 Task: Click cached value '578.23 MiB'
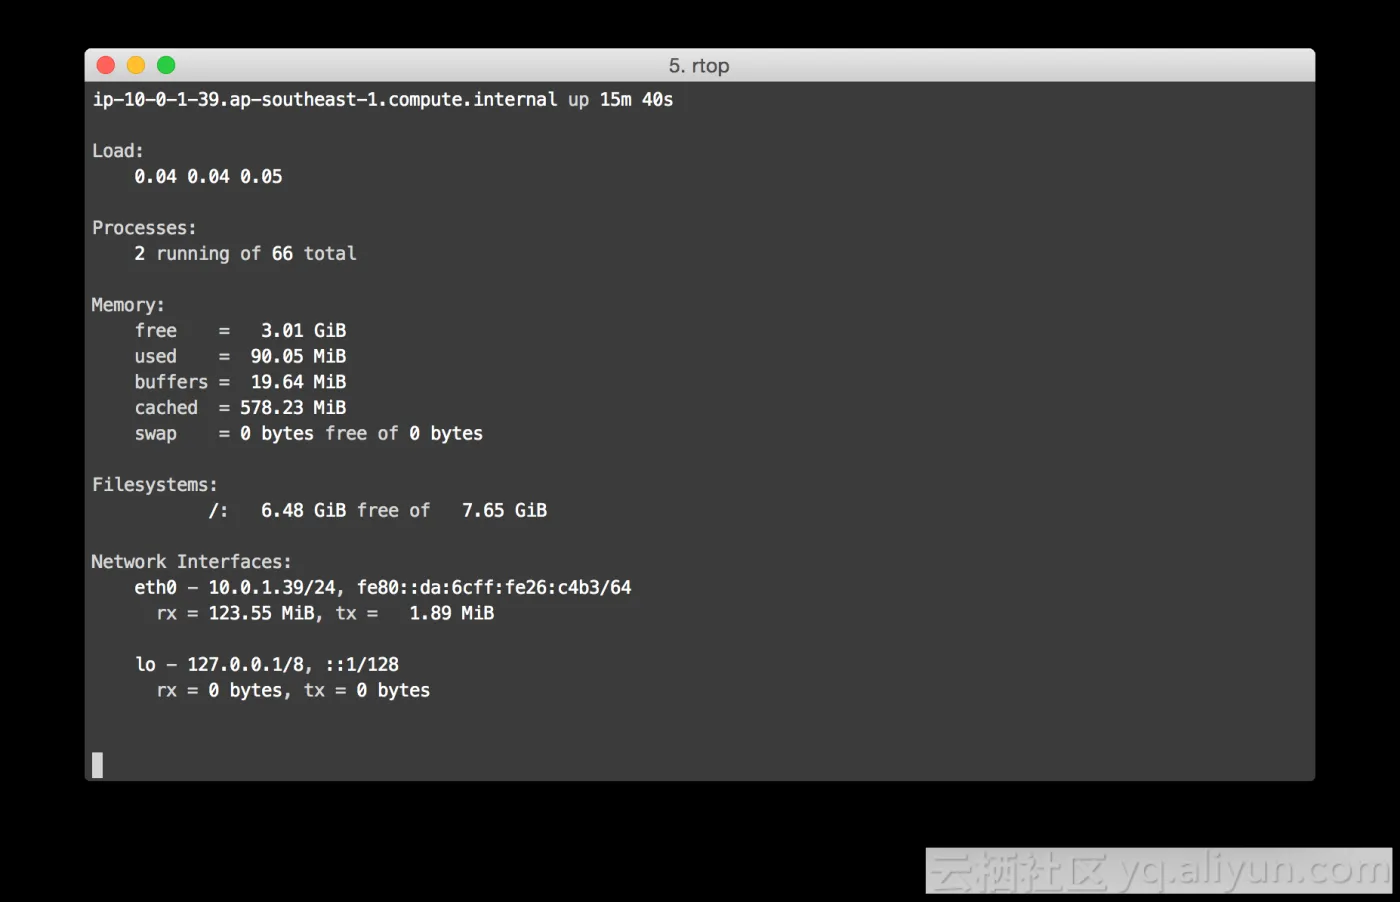(x=293, y=408)
